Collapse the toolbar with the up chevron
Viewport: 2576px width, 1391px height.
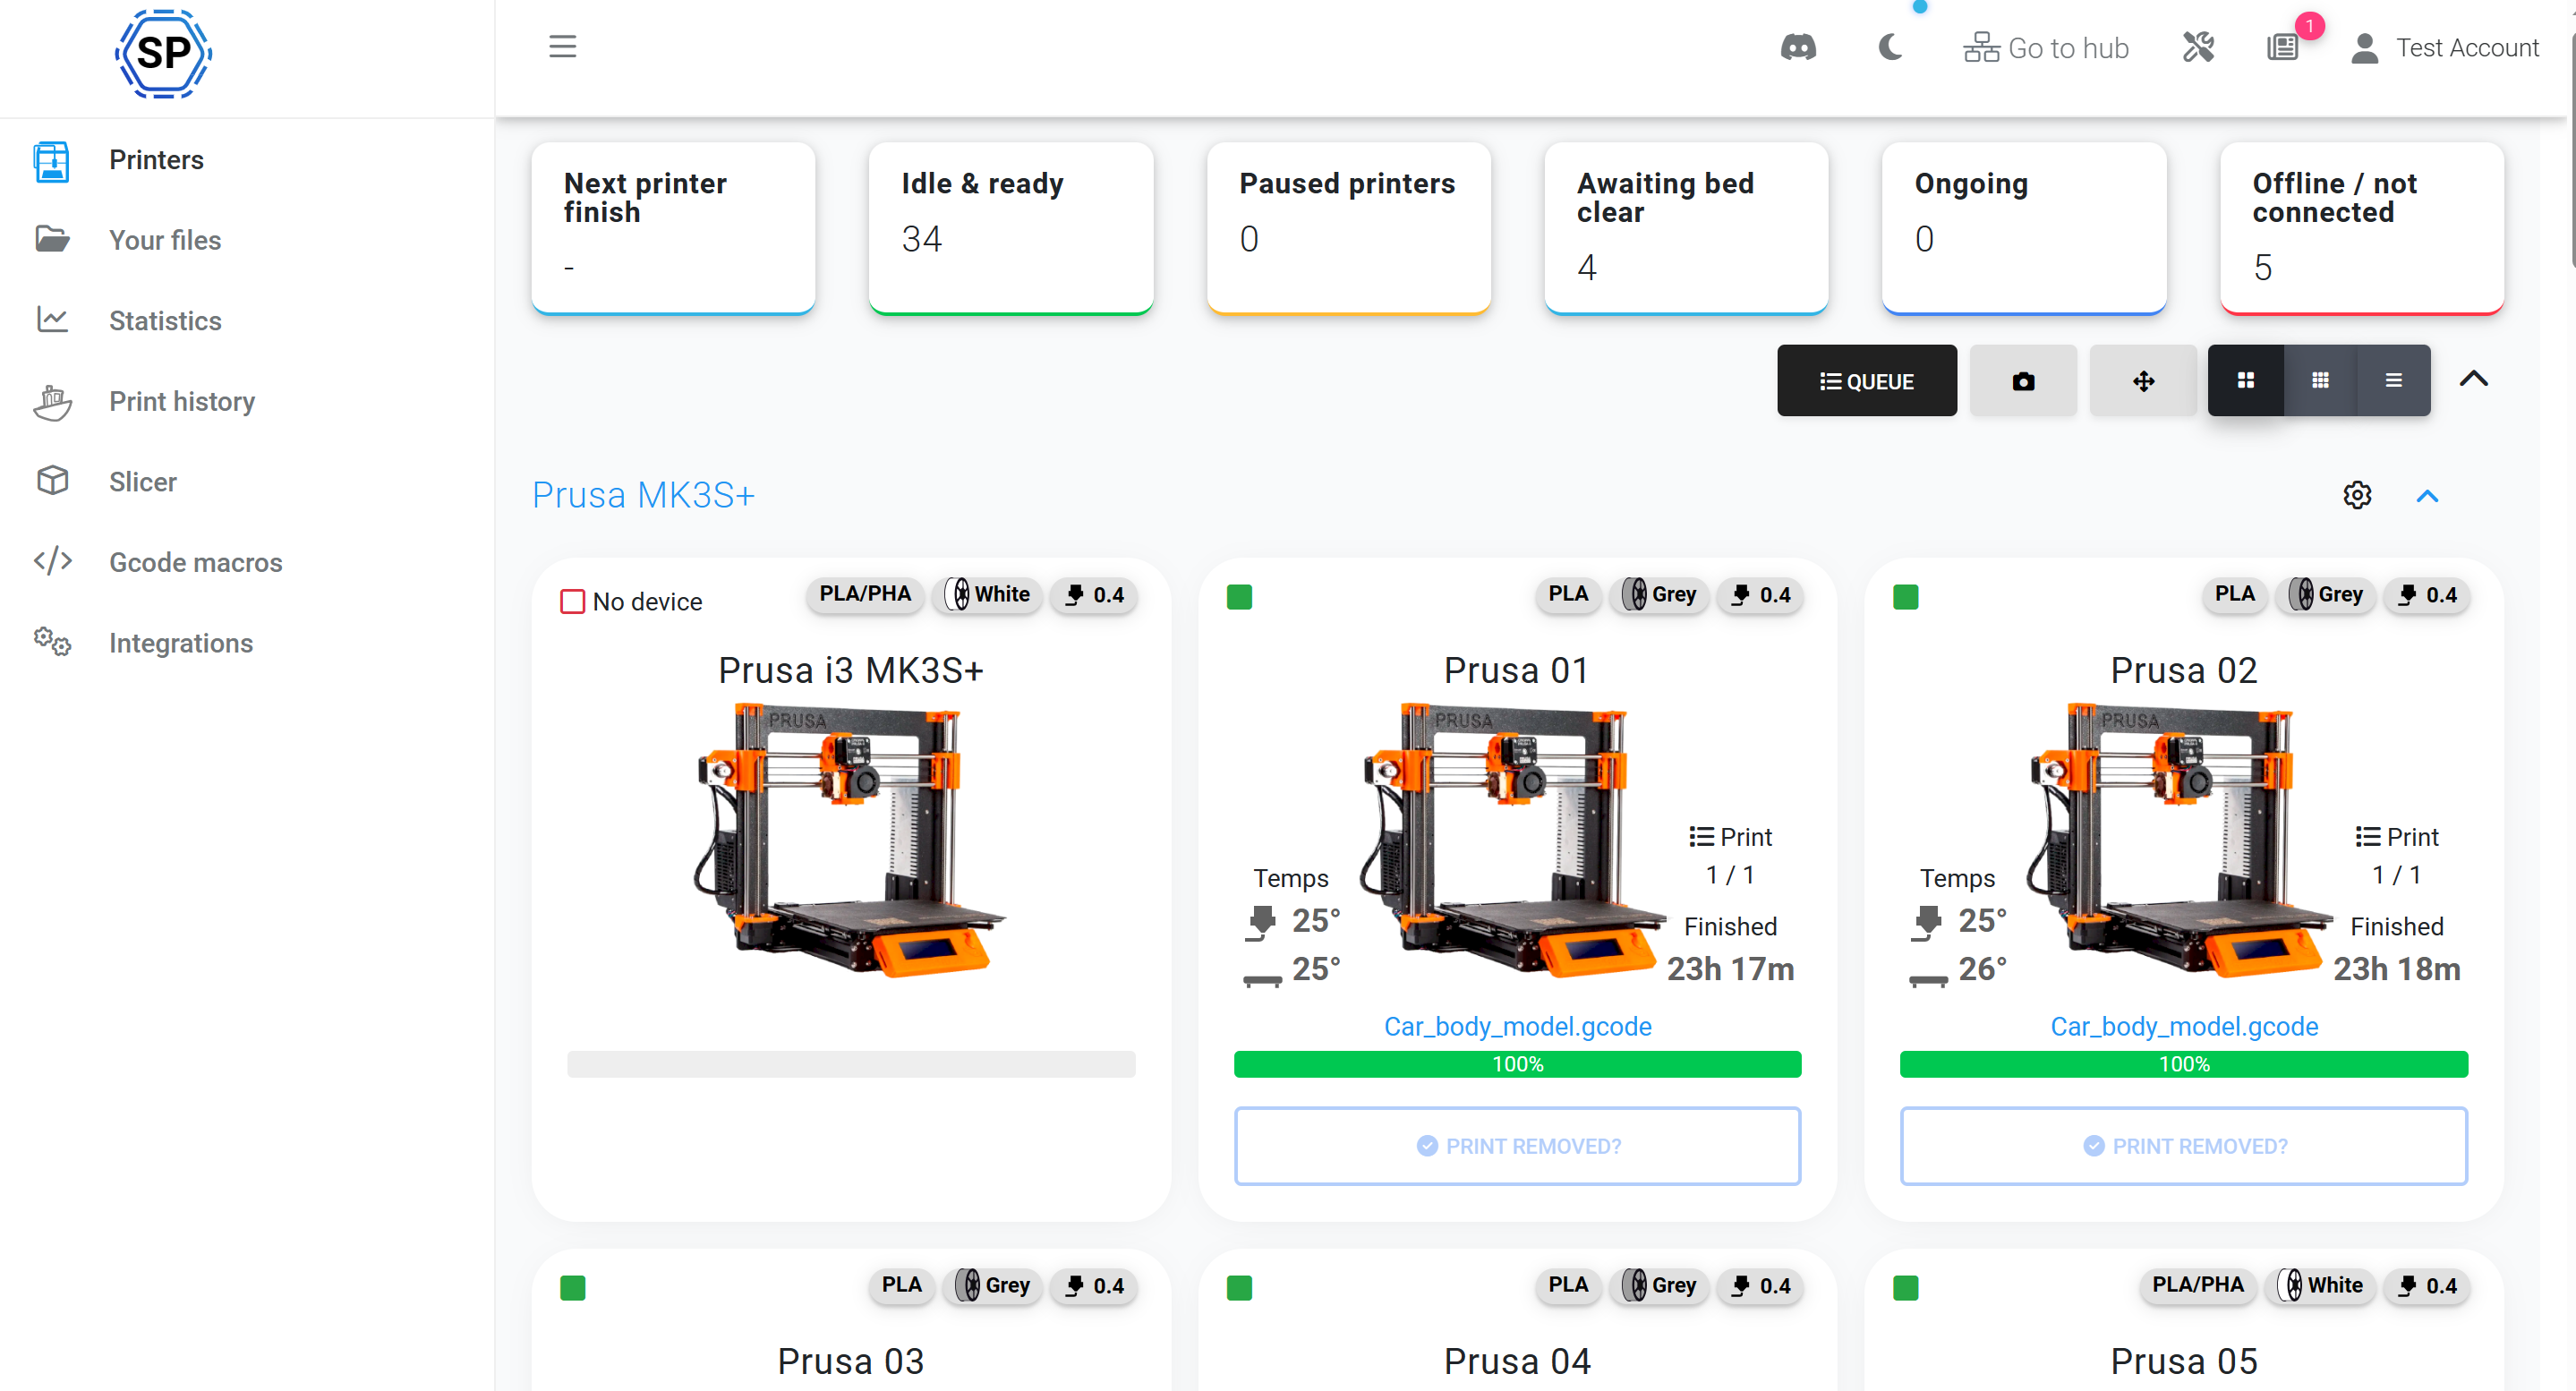(2473, 379)
